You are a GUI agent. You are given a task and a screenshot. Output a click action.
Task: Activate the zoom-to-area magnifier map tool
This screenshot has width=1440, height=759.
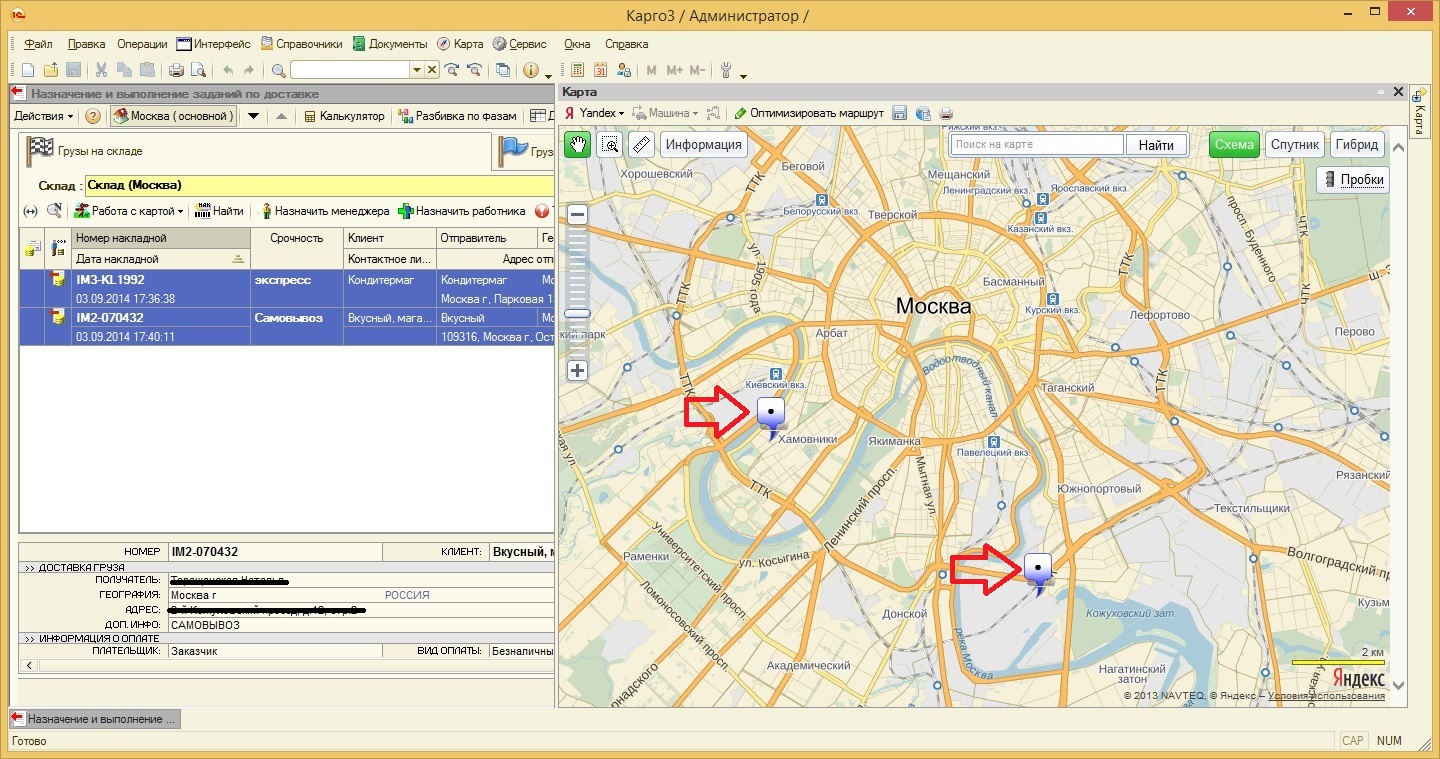click(x=609, y=144)
